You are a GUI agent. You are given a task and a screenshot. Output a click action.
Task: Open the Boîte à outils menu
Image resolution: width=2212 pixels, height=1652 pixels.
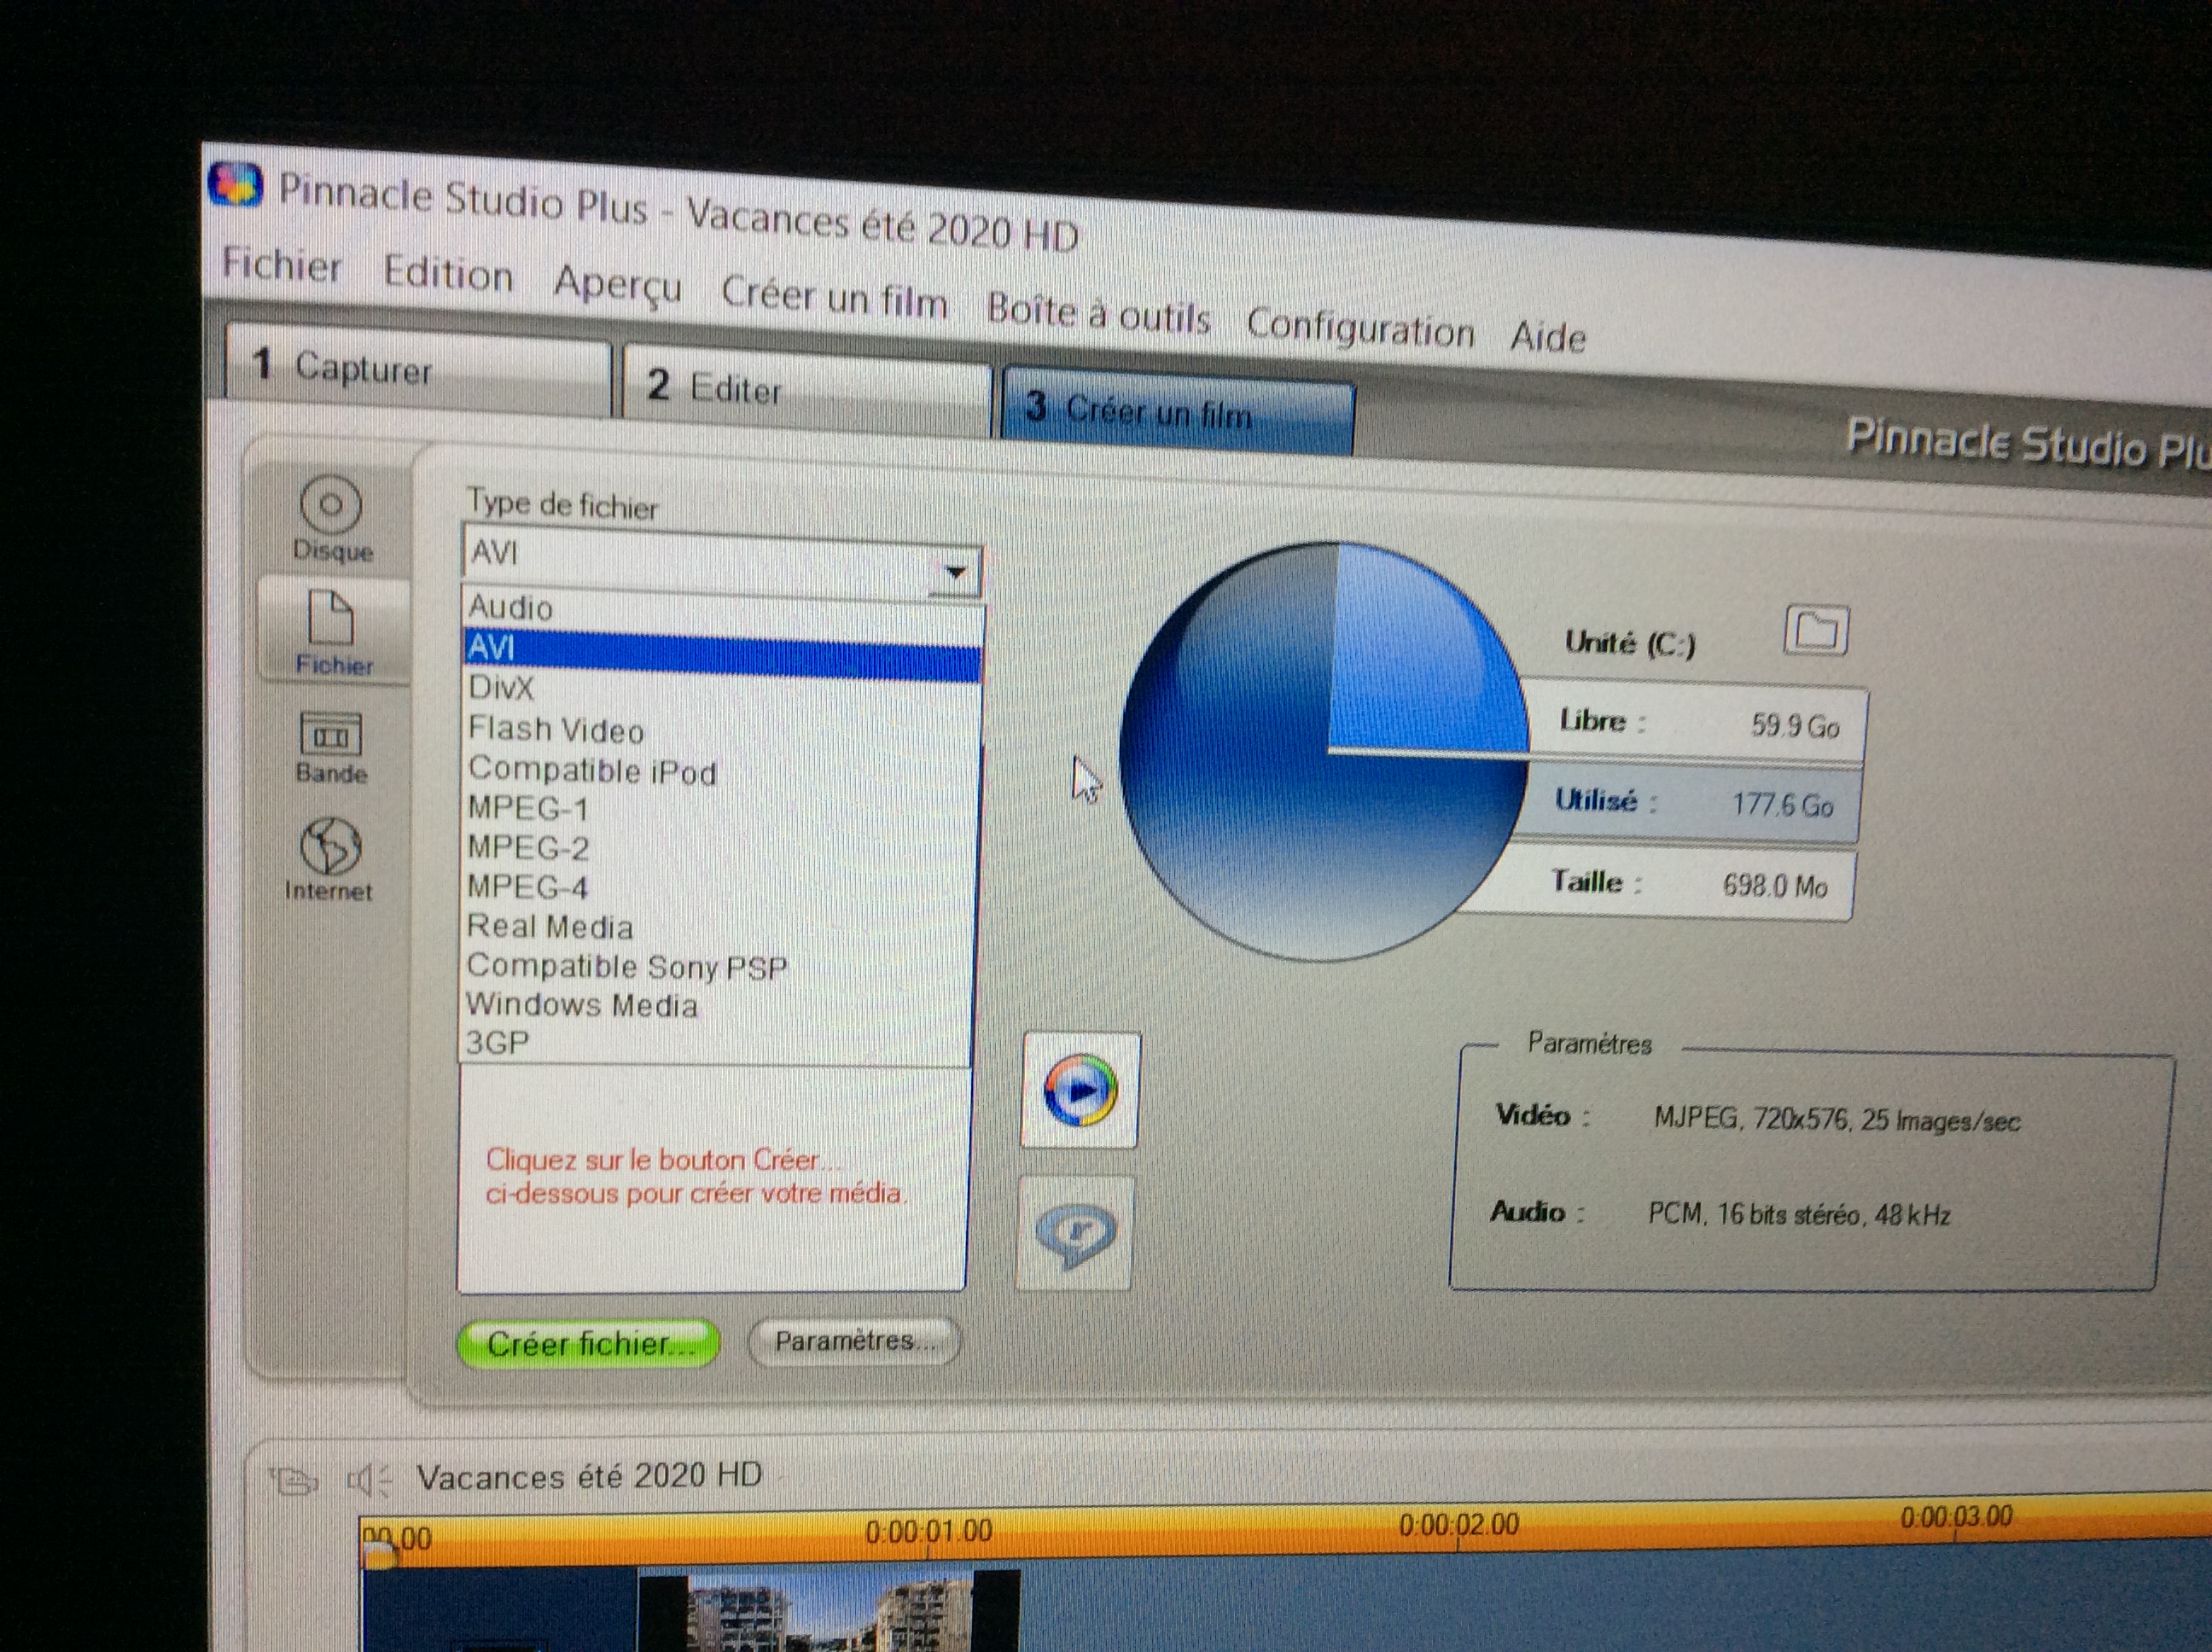[x=1098, y=313]
